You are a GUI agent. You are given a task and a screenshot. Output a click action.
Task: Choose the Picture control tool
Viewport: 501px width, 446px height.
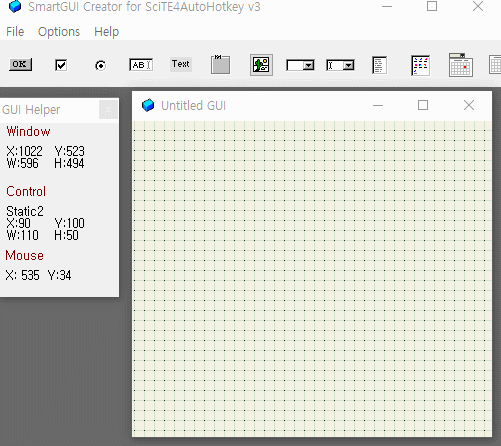pos(261,65)
